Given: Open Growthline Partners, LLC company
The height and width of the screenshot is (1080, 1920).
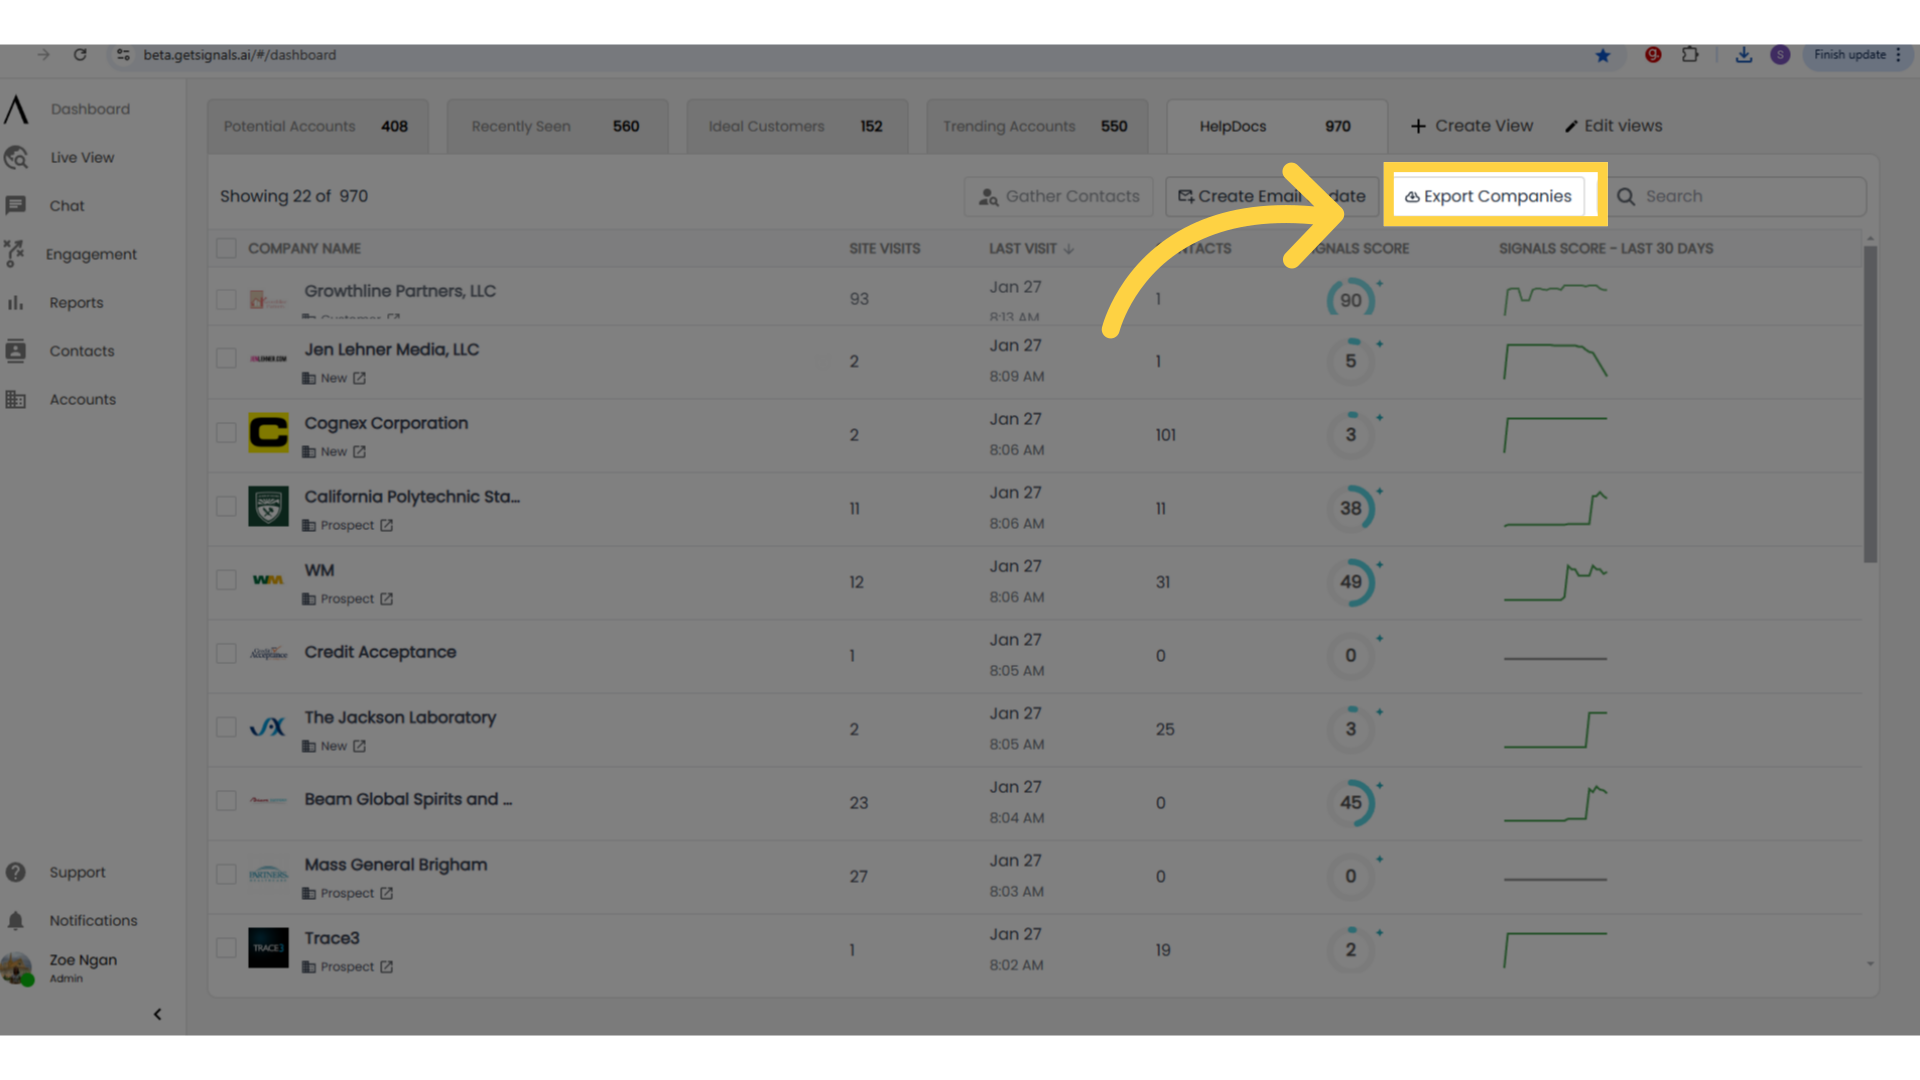Looking at the screenshot, I should click(x=400, y=291).
